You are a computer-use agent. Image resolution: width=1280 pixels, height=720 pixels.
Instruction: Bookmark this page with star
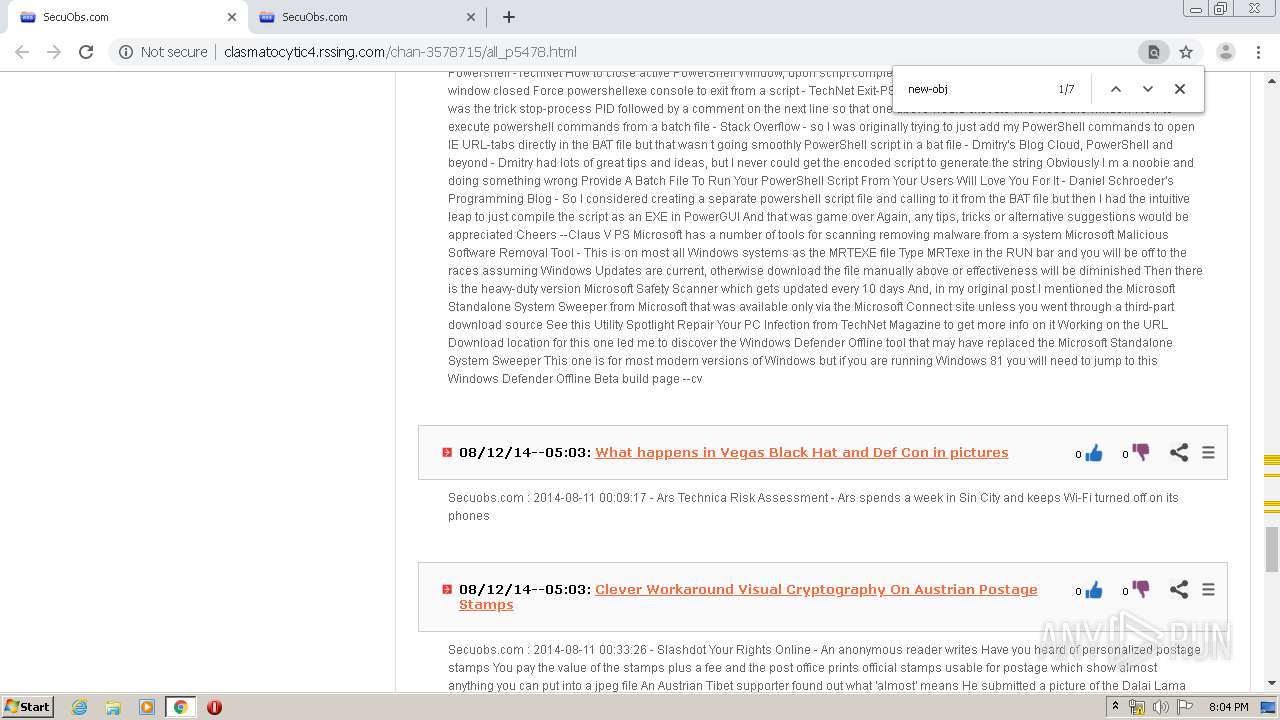click(x=1186, y=52)
